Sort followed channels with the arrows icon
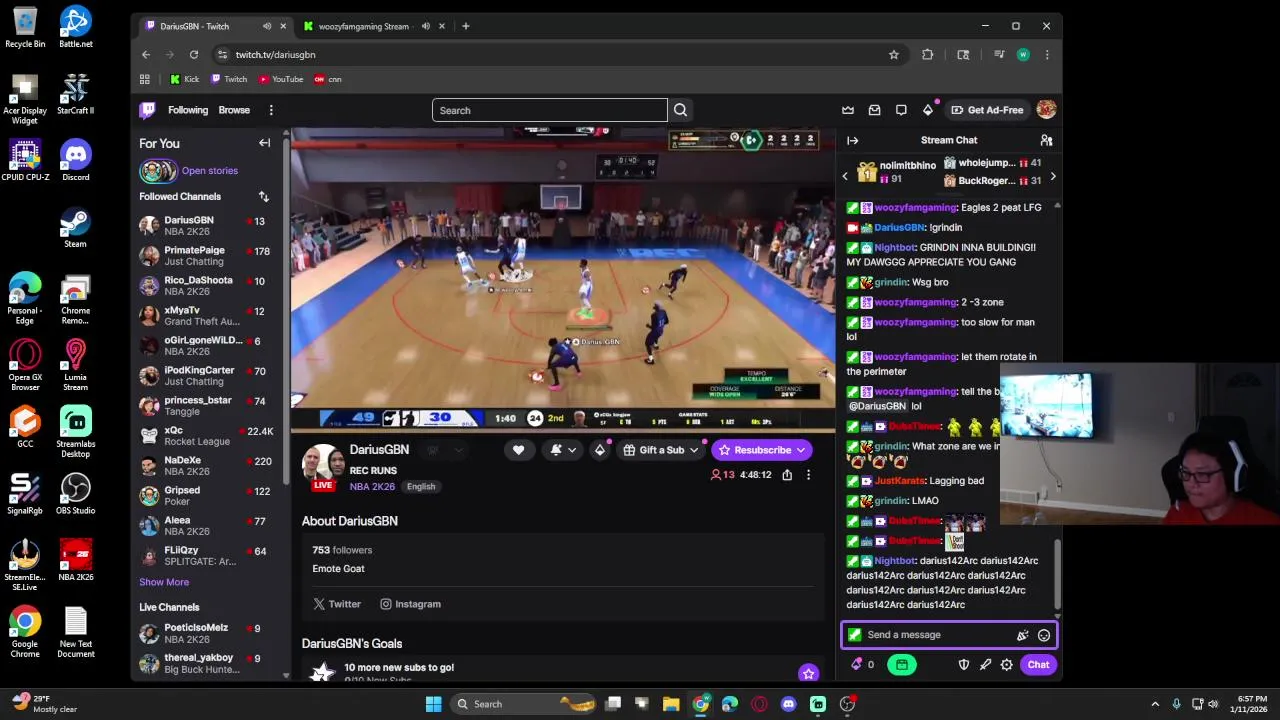The image size is (1280, 720). 264,196
